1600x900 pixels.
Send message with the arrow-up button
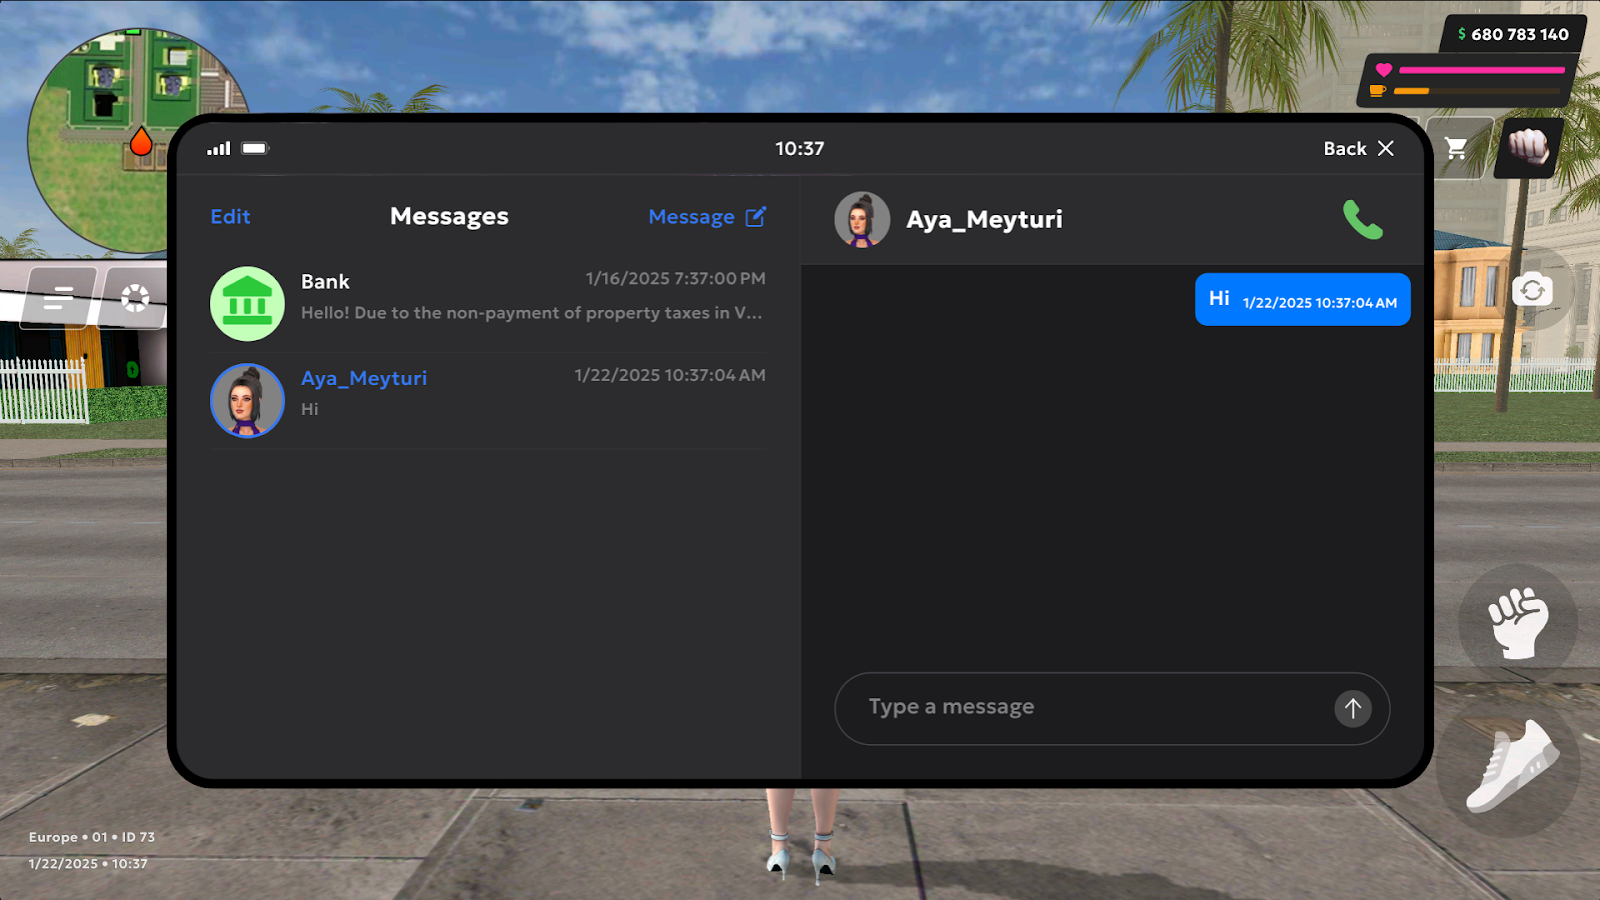[1352, 708]
